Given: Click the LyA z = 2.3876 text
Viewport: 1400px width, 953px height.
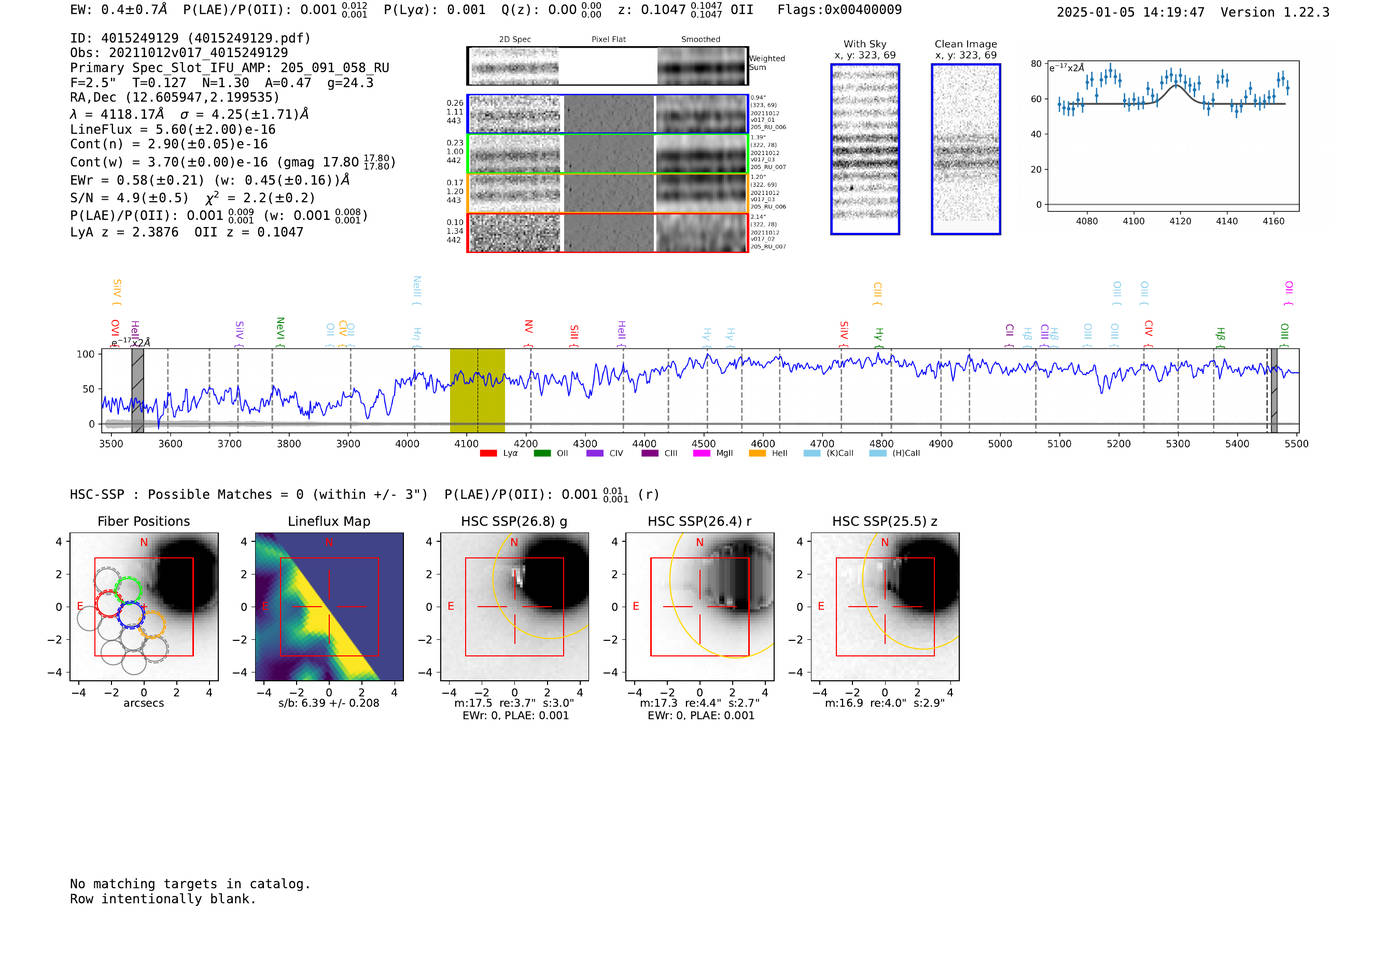Looking at the screenshot, I should (124, 232).
